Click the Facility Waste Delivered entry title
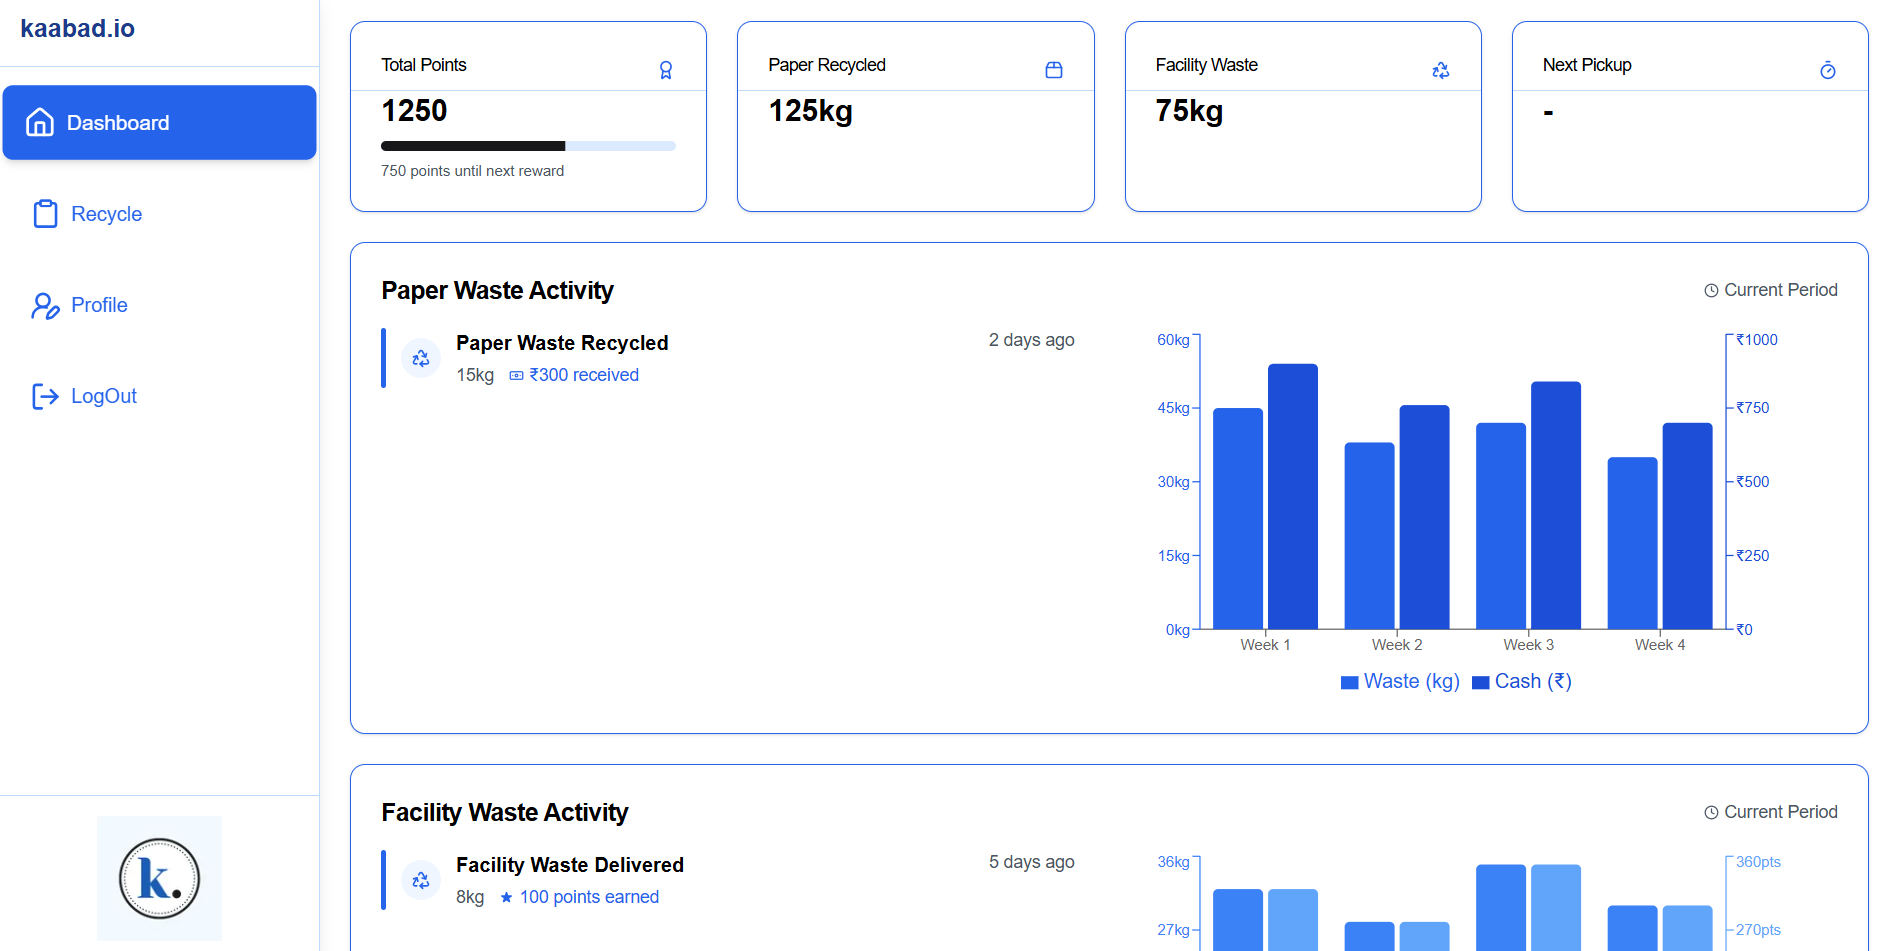 570,865
